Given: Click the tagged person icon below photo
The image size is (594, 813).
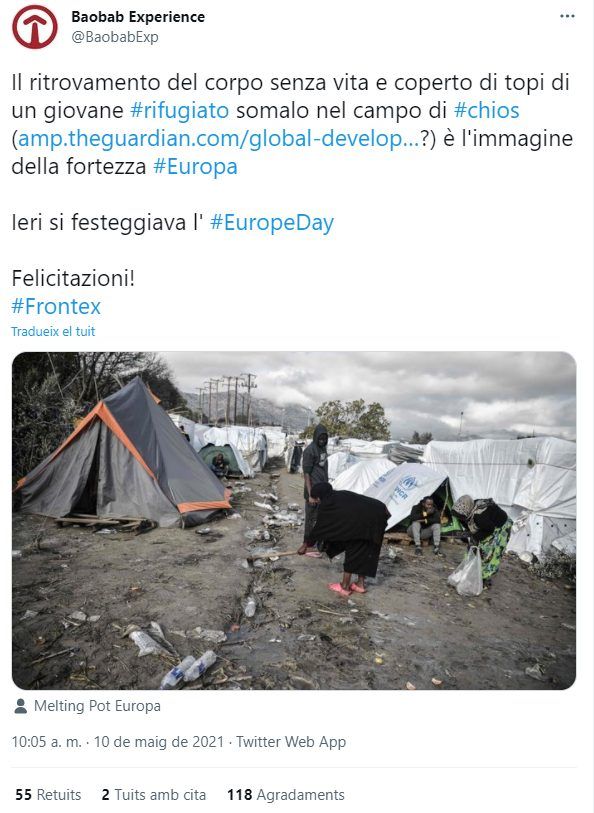Looking at the screenshot, I should tap(21, 706).
